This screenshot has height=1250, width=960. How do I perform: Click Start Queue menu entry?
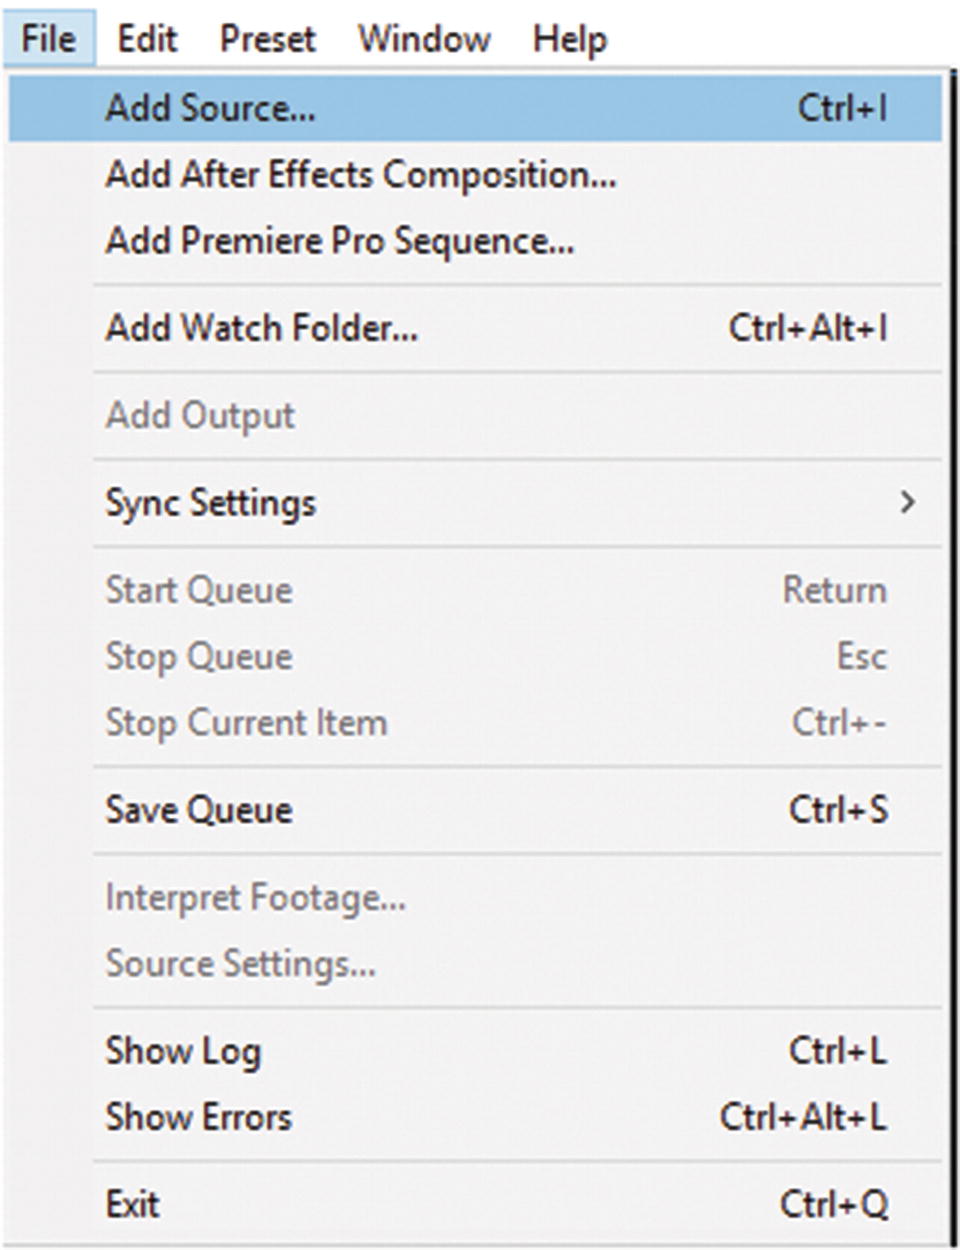199,590
